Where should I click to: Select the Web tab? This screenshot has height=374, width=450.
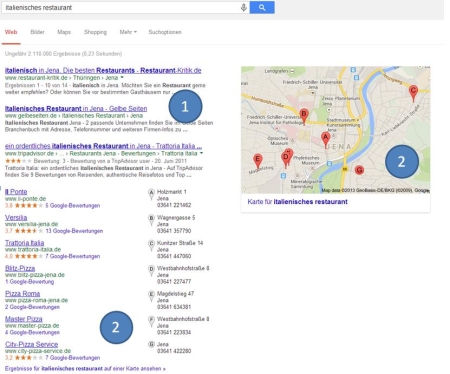click(11, 32)
